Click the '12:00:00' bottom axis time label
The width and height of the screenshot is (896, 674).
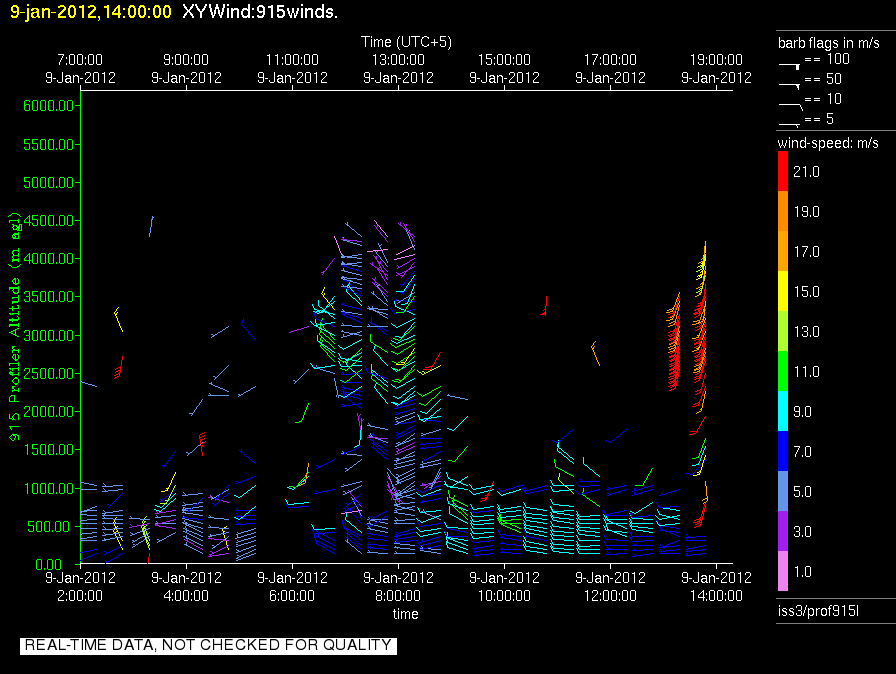610,596
